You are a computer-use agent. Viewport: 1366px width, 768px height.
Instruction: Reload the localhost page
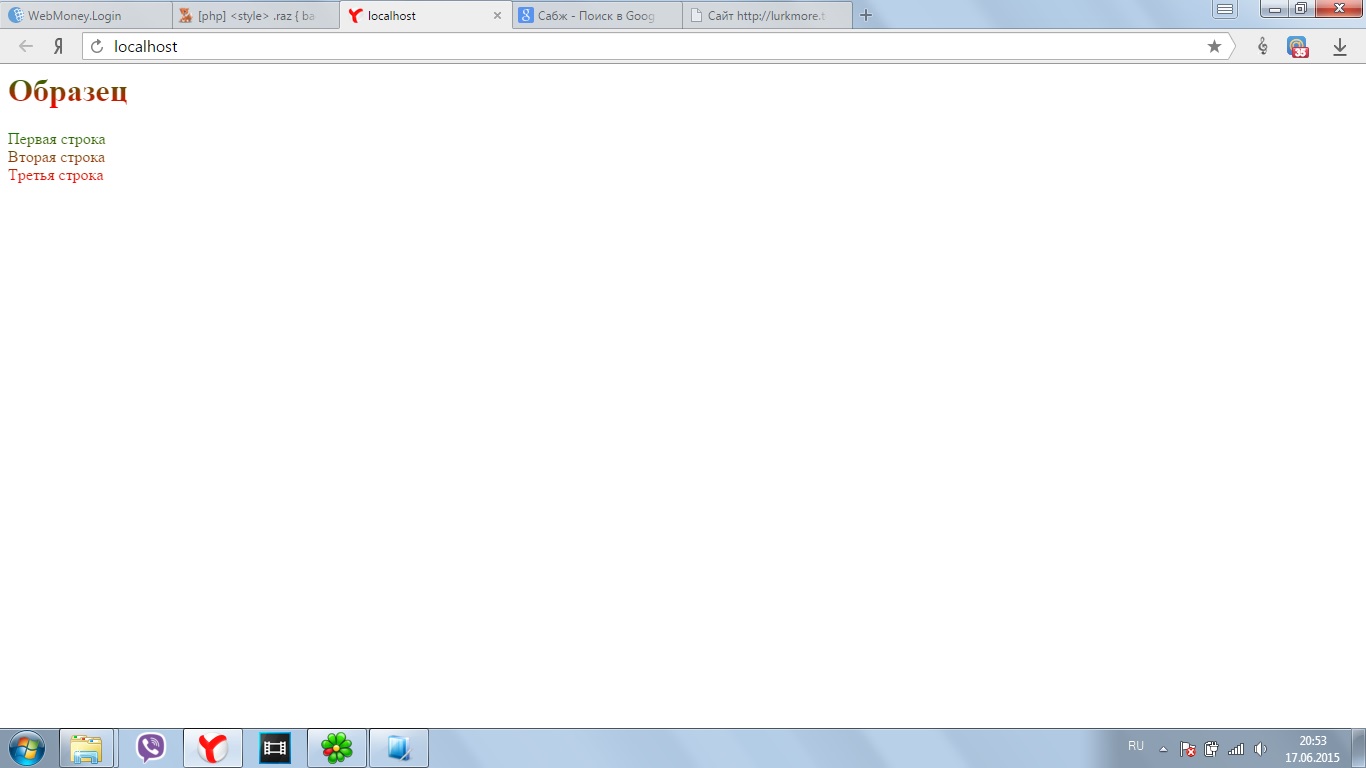(97, 46)
